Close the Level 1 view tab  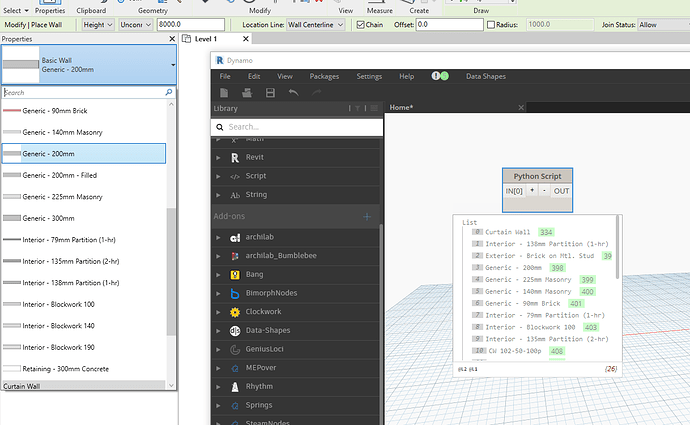tap(246, 39)
